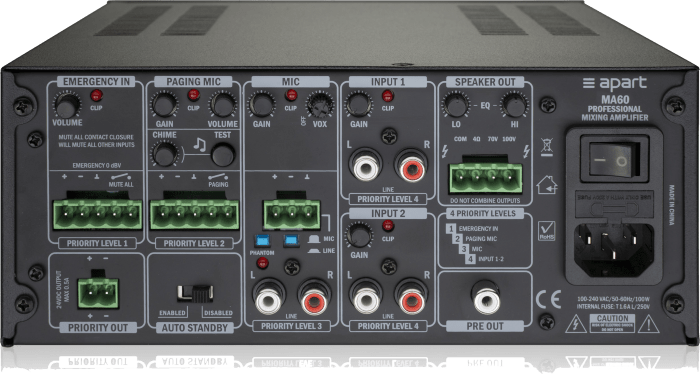
Task: Push the Paging Mic chime Test button
Action: coord(223,155)
